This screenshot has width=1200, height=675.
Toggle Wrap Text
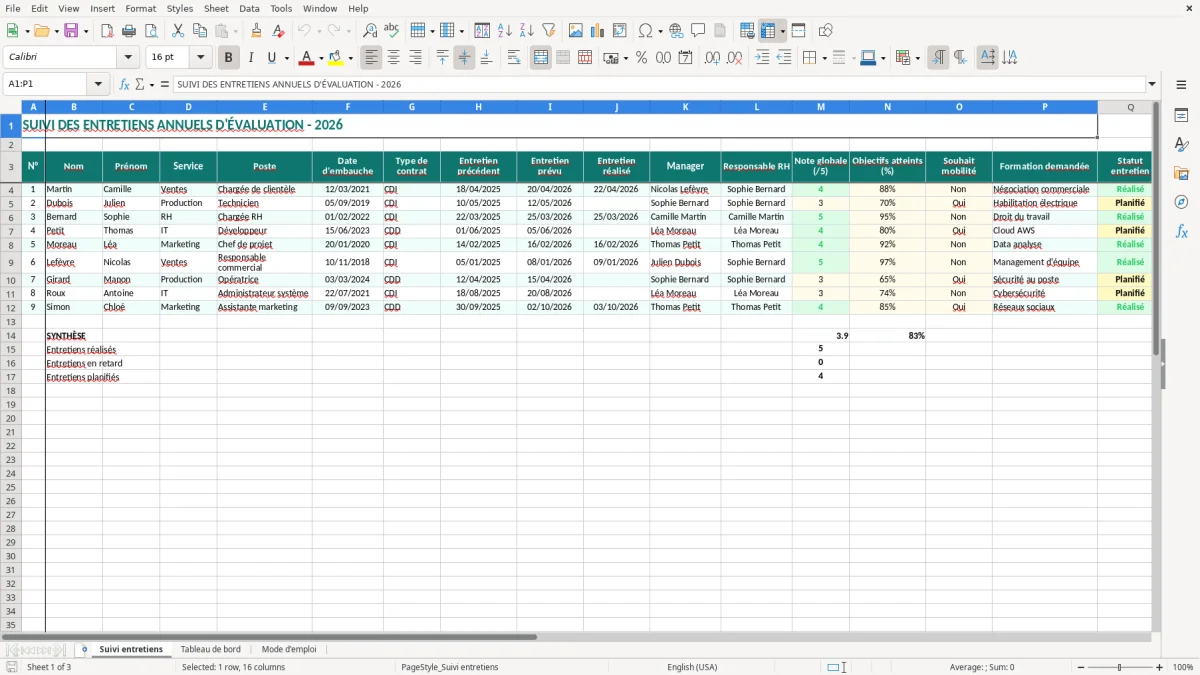point(514,58)
